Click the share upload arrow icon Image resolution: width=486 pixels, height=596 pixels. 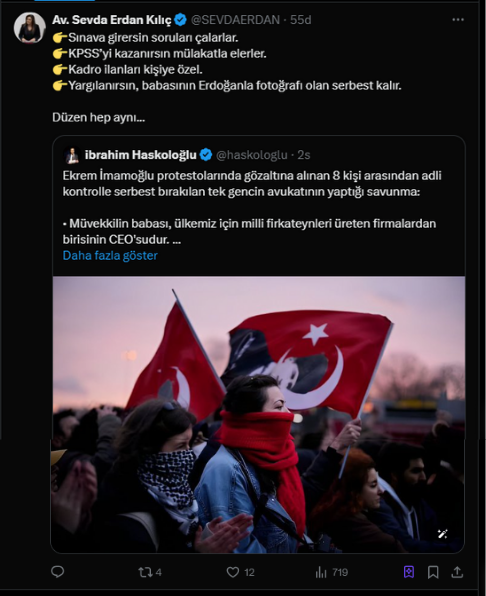click(x=457, y=572)
